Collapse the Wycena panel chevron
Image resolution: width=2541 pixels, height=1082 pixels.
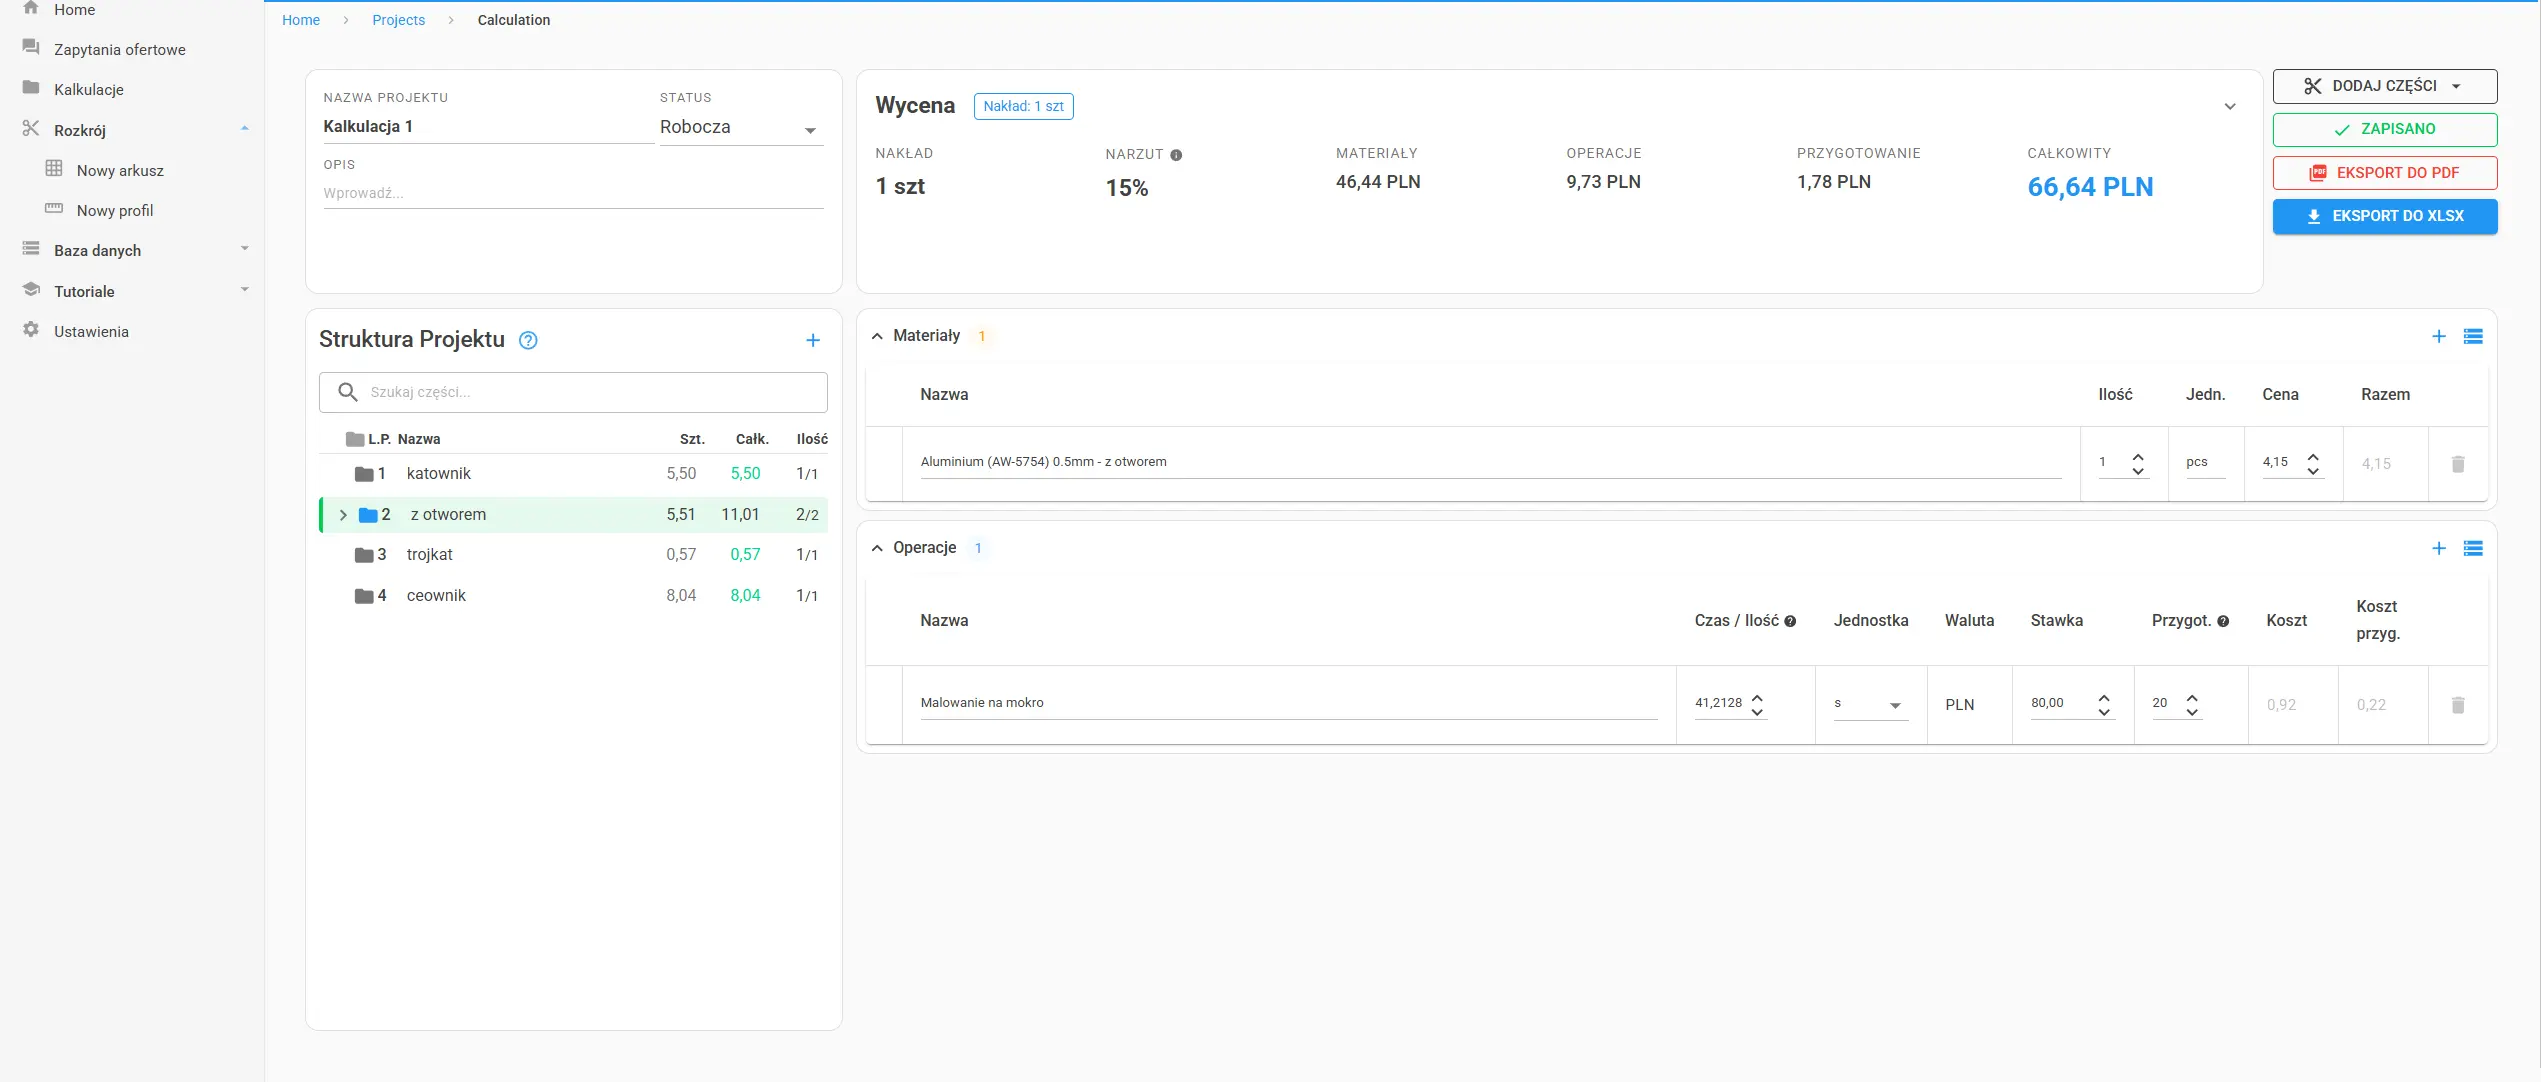[x=2229, y=107]
